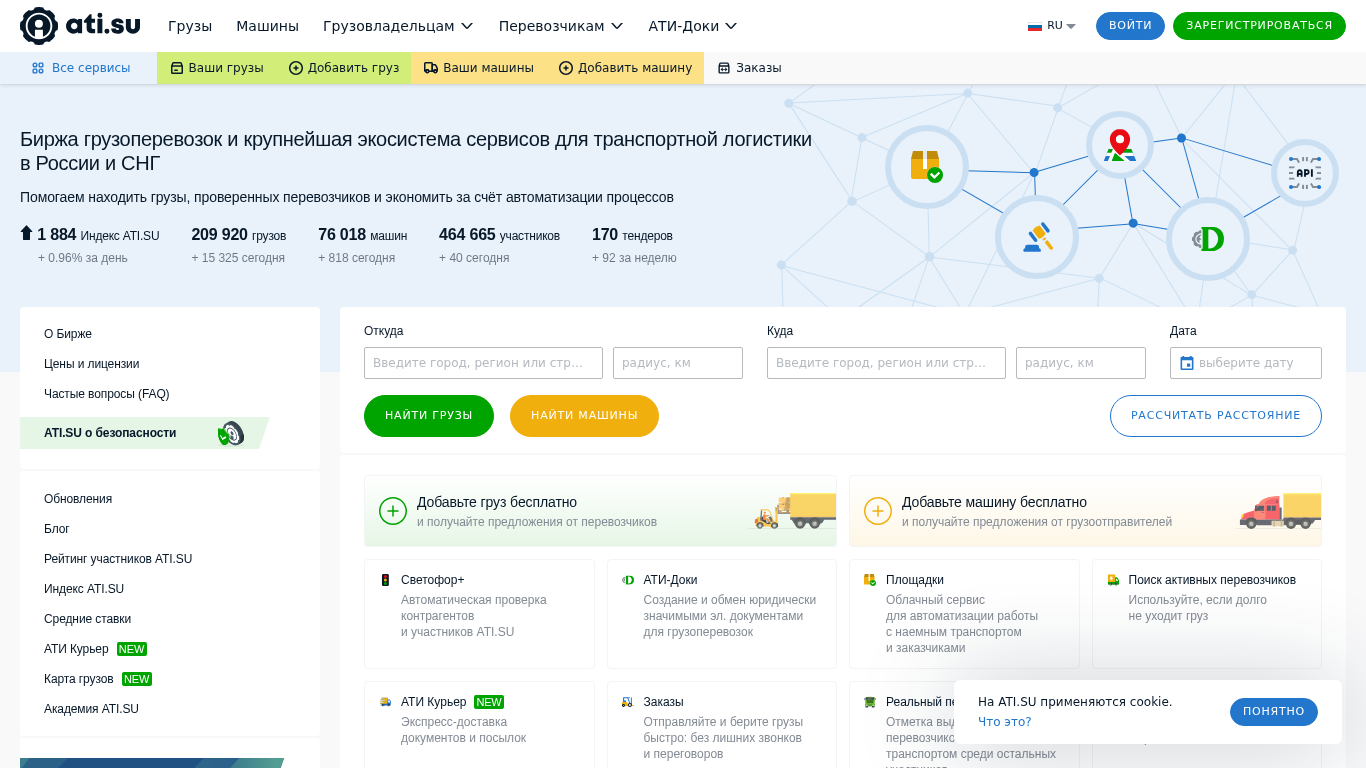The height and width of the screenshot is (768, 1366).
Task: Click the Russian flag icon
Action: [x=1035, y=26]
